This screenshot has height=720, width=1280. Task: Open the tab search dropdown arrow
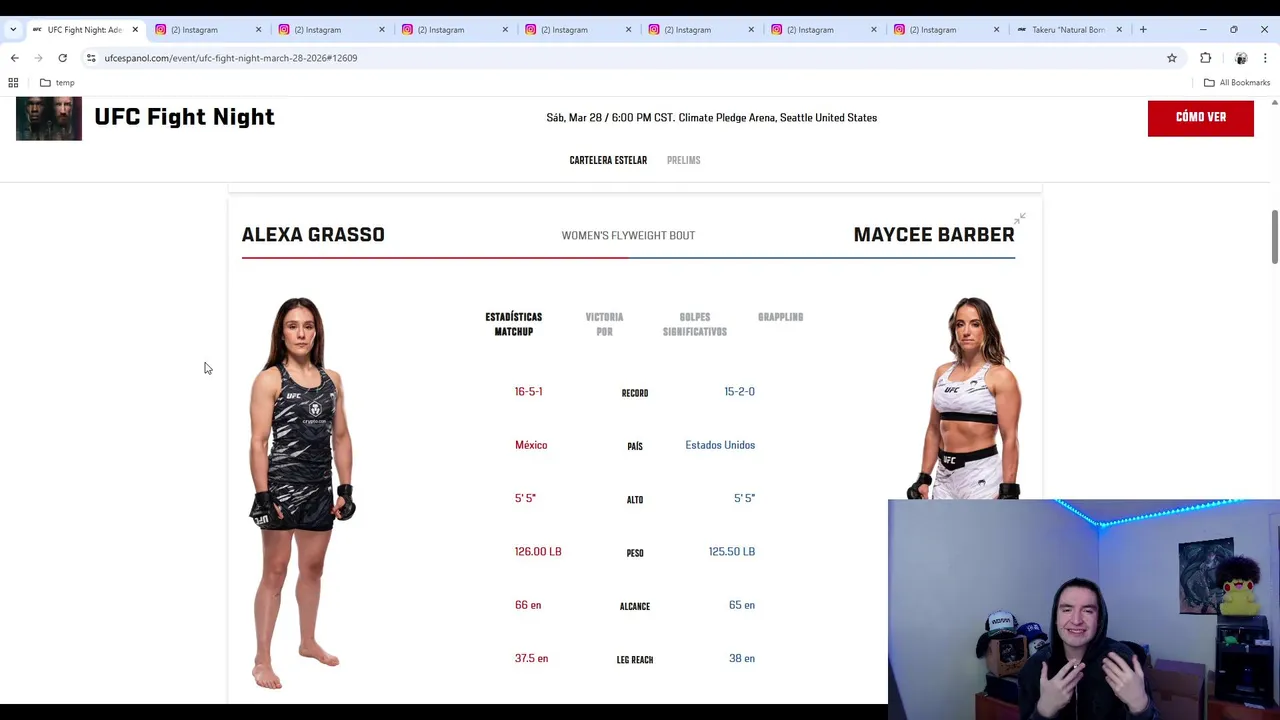[13, 30]
